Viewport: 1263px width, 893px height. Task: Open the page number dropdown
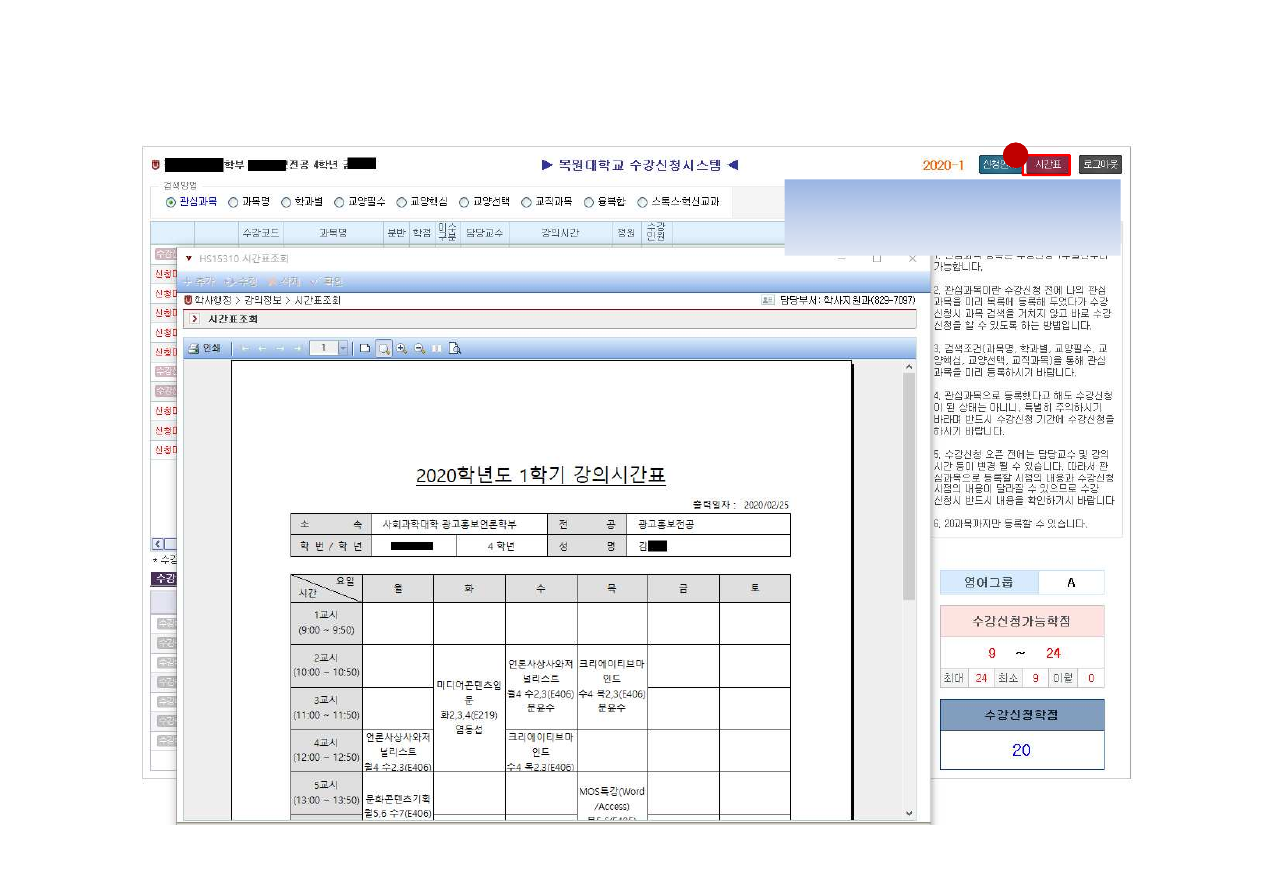[x=343, y=348]
